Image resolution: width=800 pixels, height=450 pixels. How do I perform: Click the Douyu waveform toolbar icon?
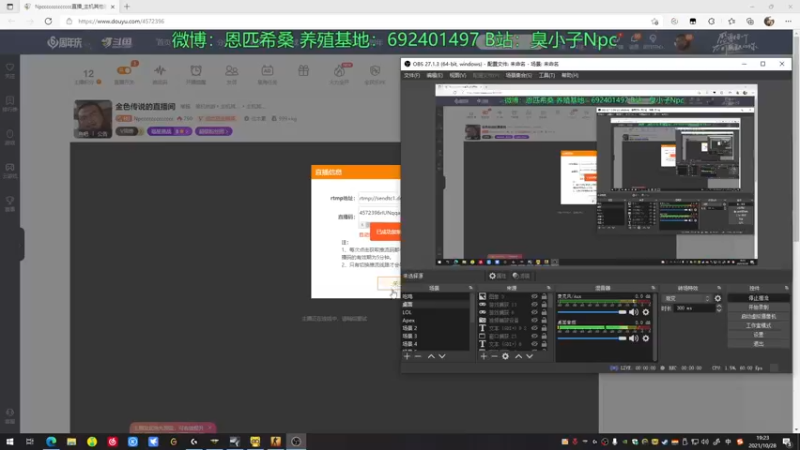point(160,70)
